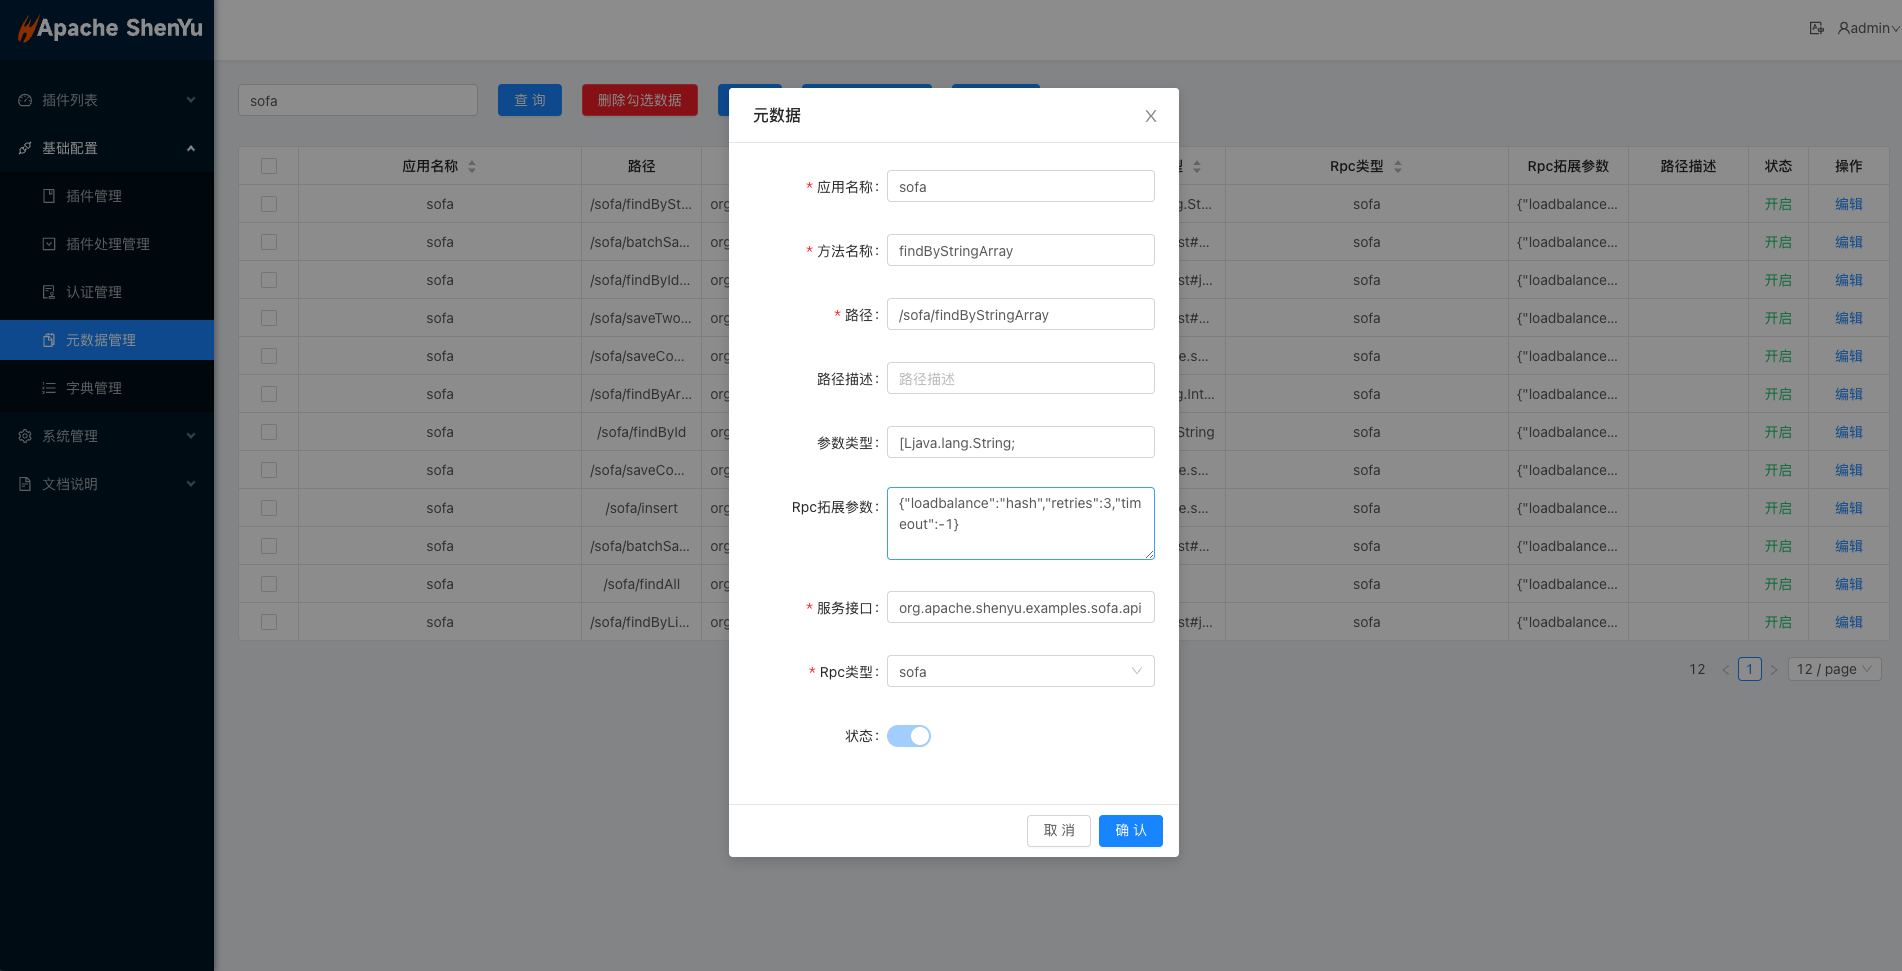Open the Rpc类型 sofa dropdown
The width and height of the screenshot is (1902, 971).
click(1020, 672)
